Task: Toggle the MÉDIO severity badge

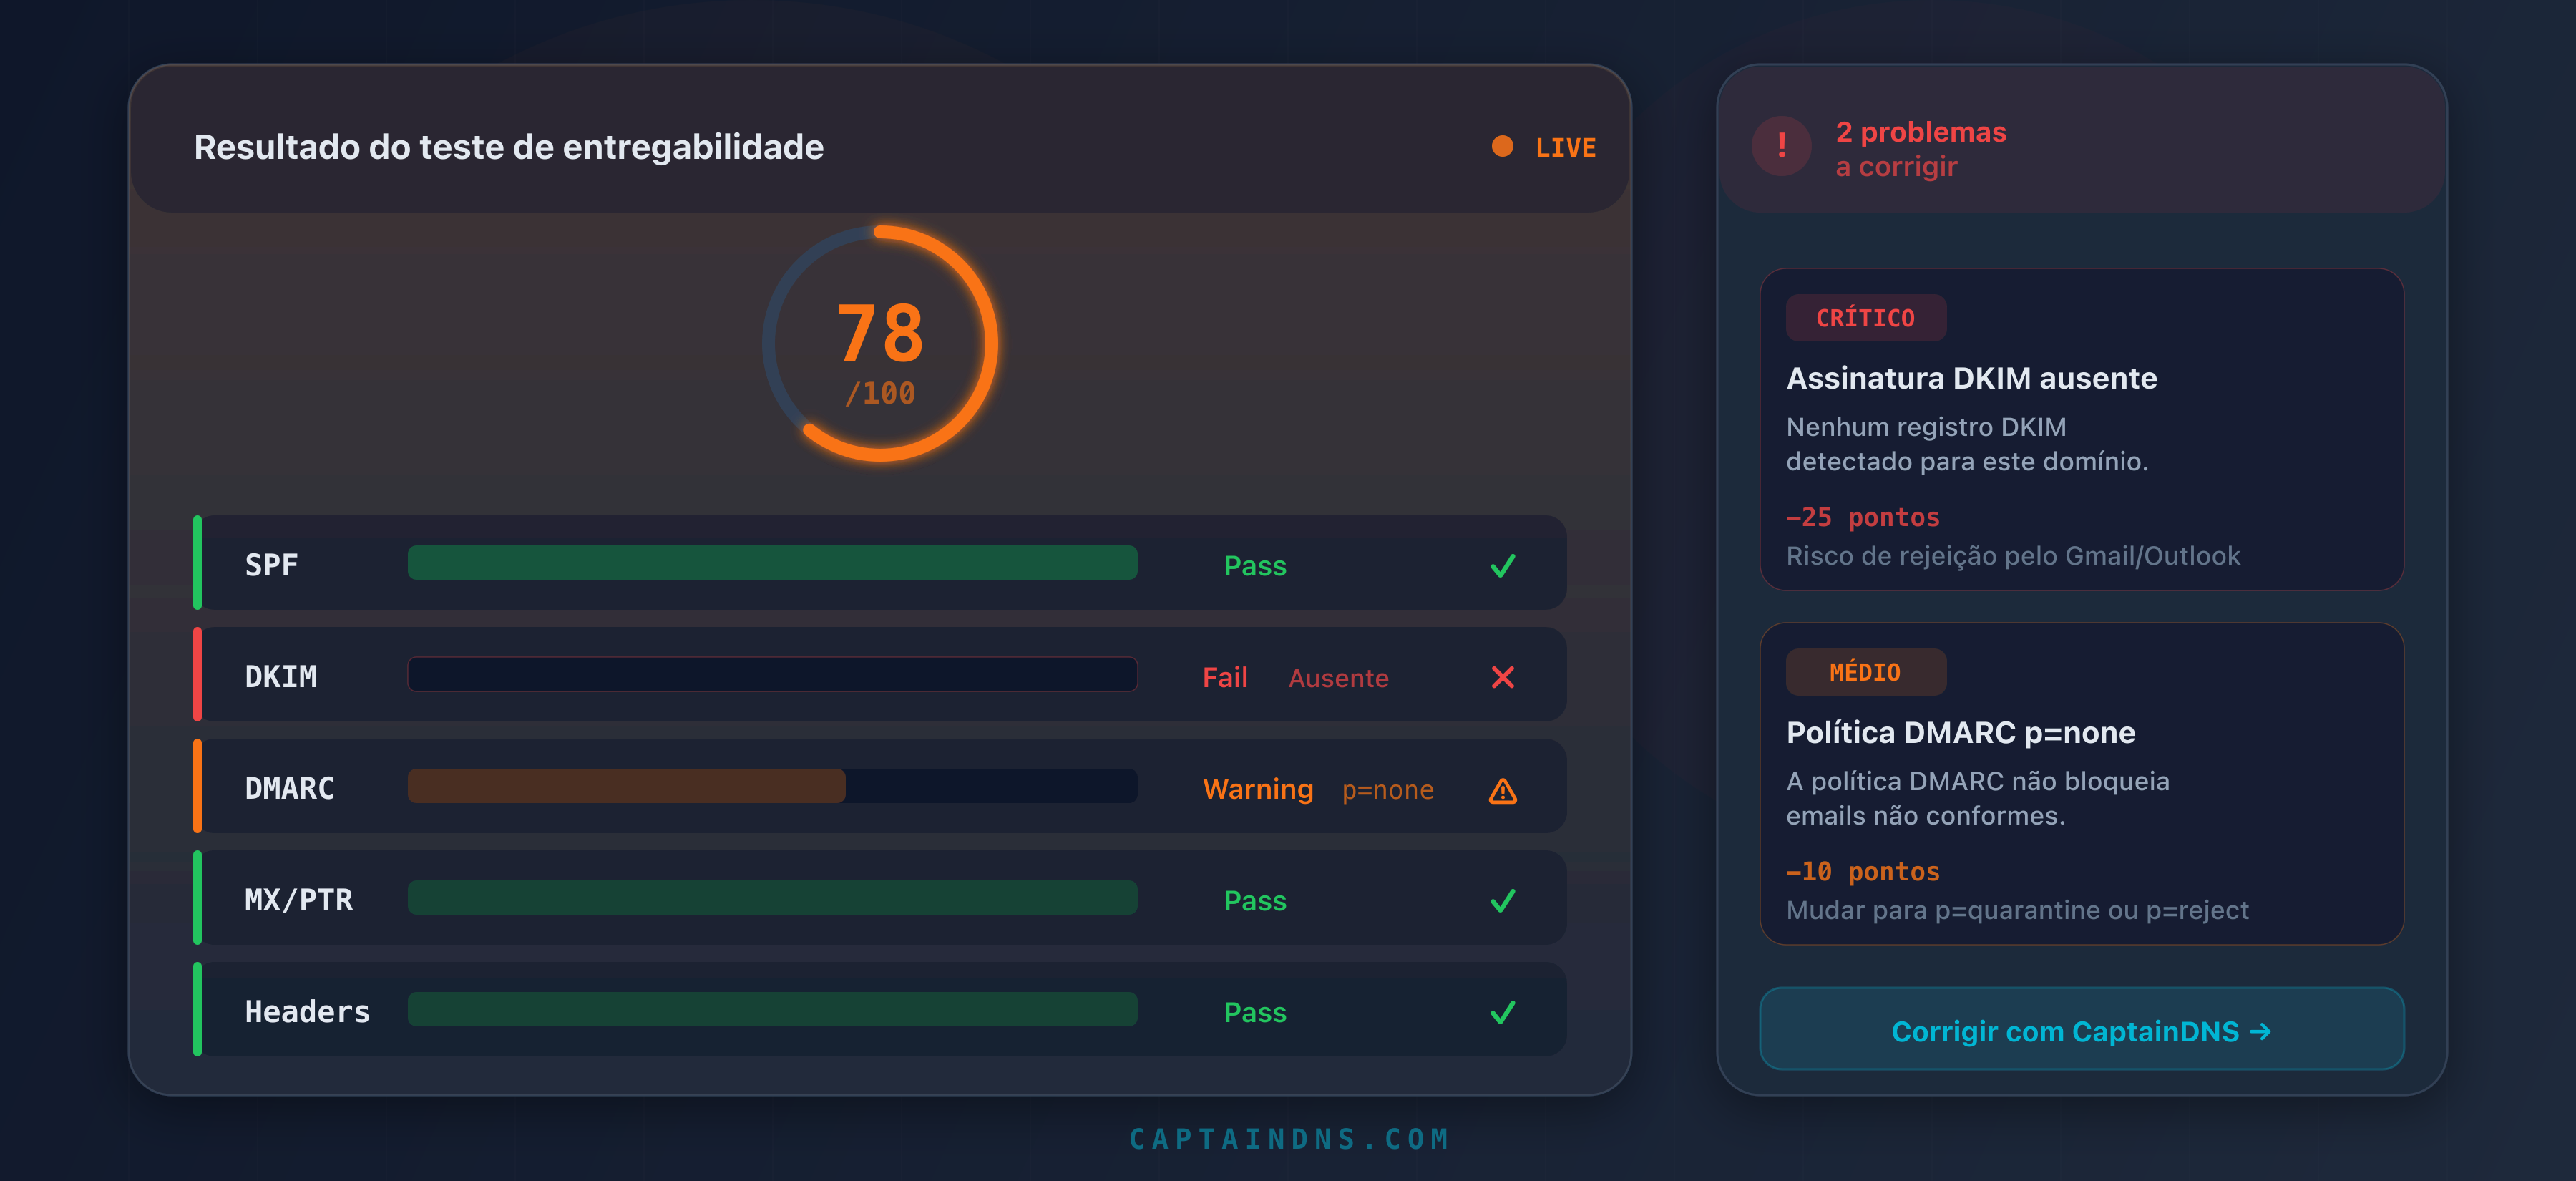Action: [1866, 672]
